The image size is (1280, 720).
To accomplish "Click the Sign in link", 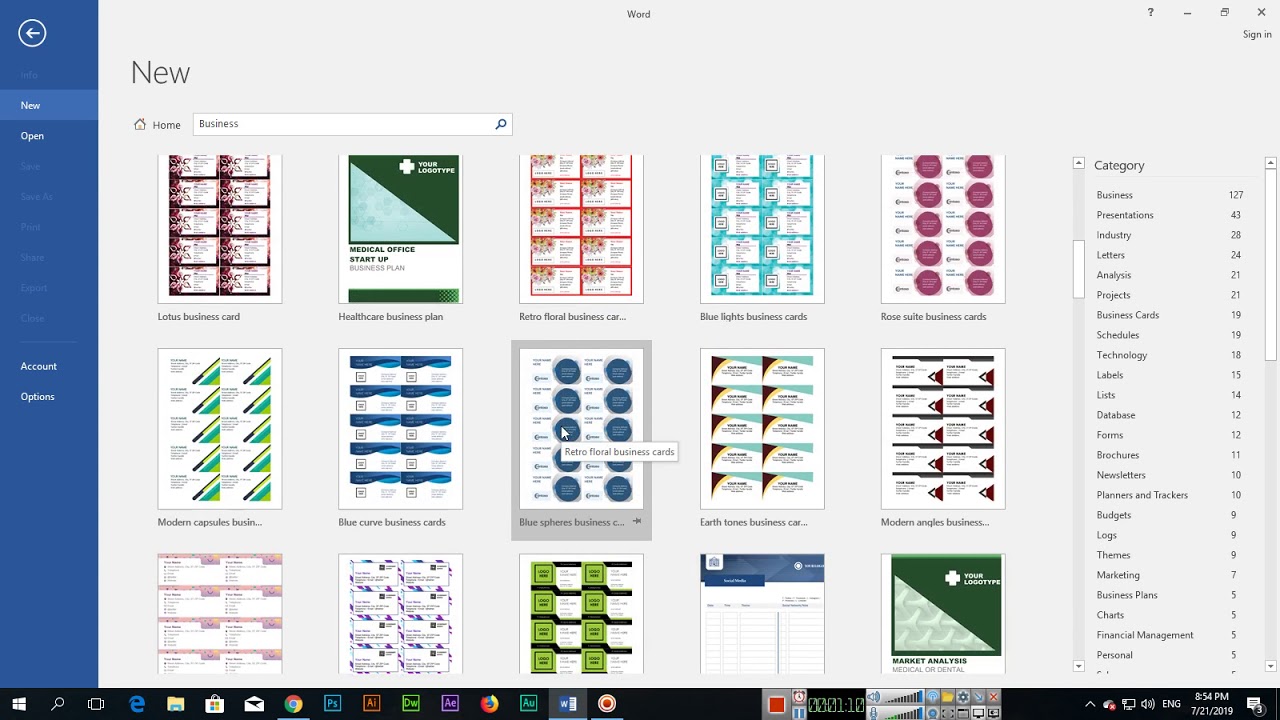I will pos(1257,34).
